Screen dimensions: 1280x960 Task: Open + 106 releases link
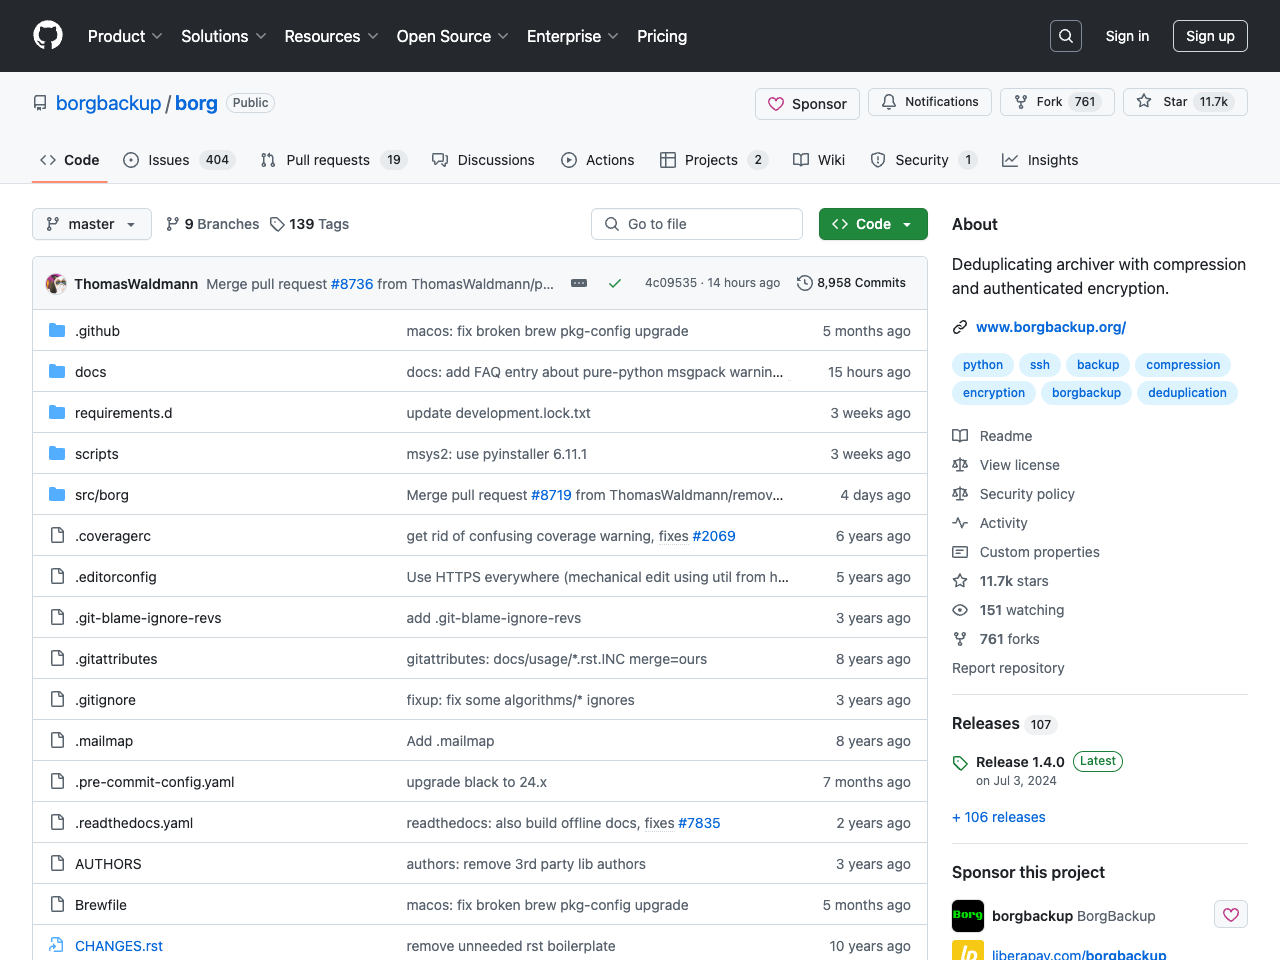[999, 817]
